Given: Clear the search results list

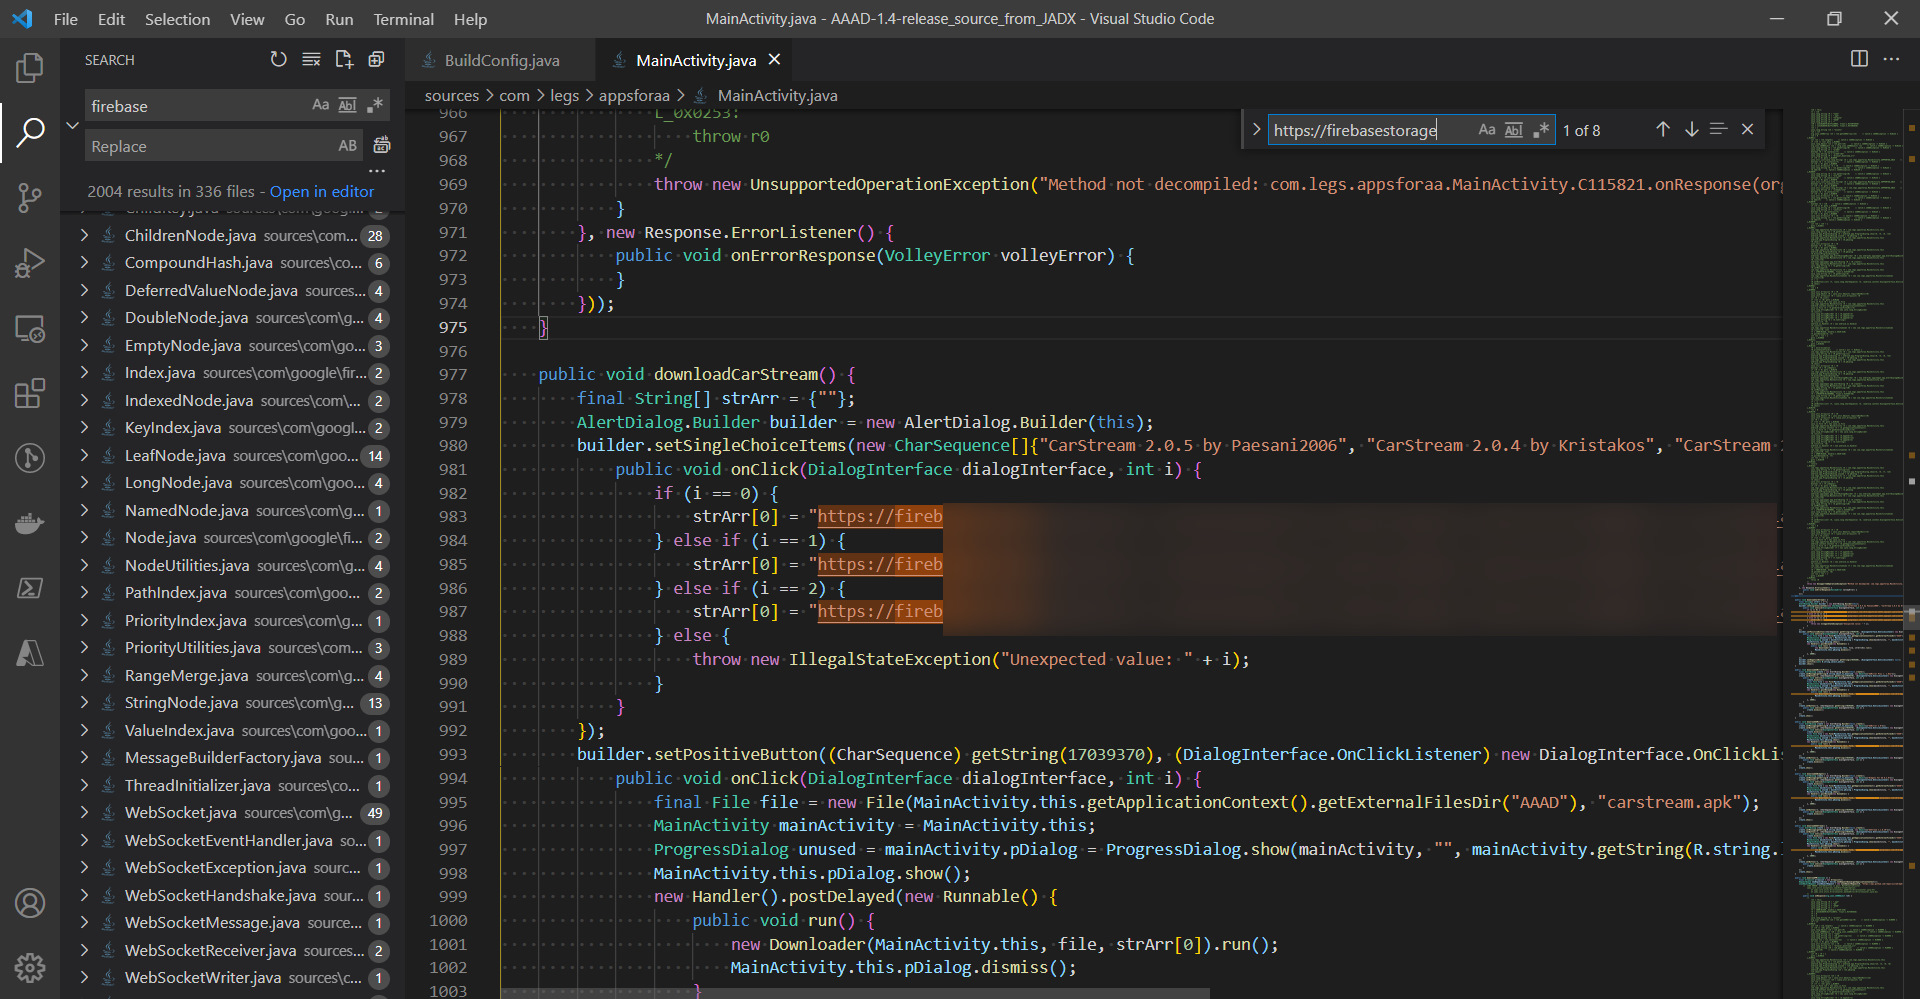Looking at the screenshot, I should (x=311, y=60).
